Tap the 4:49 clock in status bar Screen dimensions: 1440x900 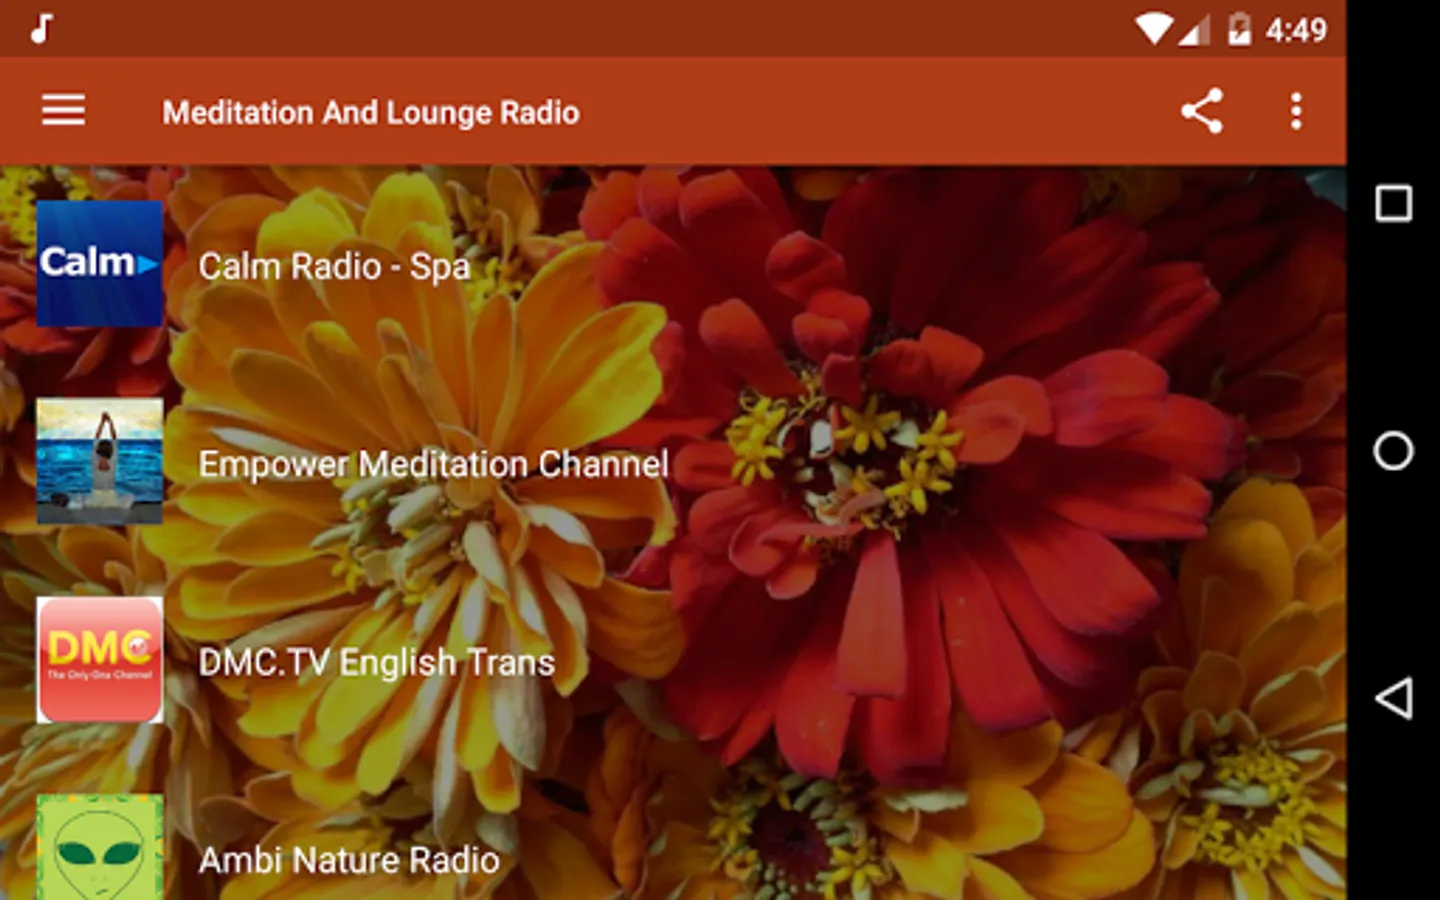tap(1296, 30)
